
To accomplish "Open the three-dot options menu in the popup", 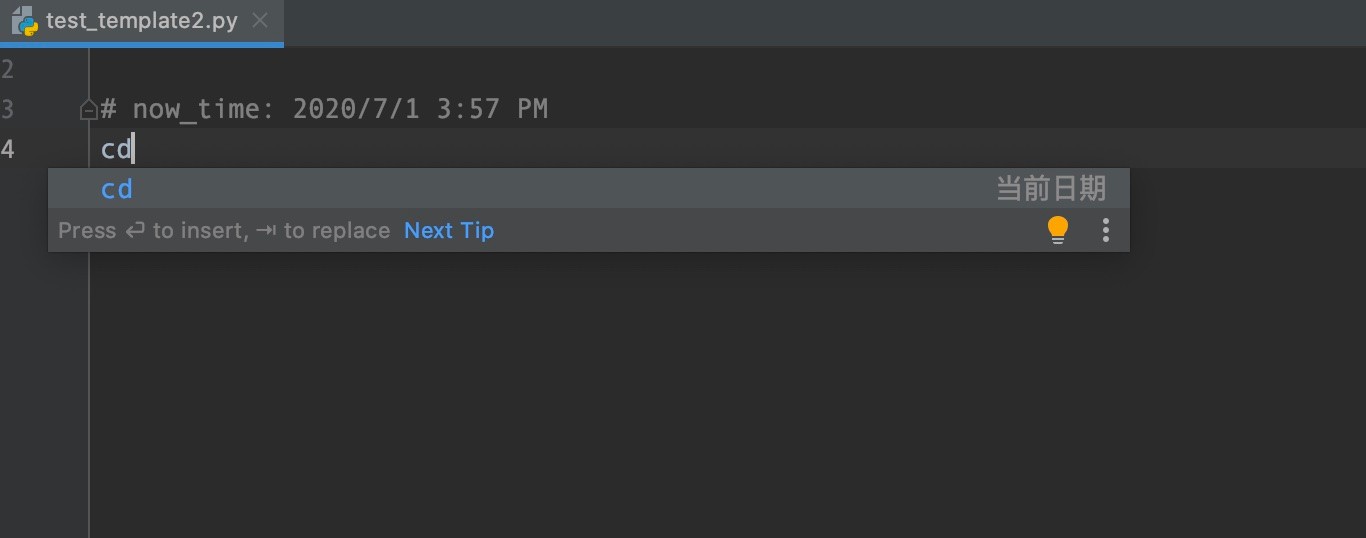I will (1106, 230).
